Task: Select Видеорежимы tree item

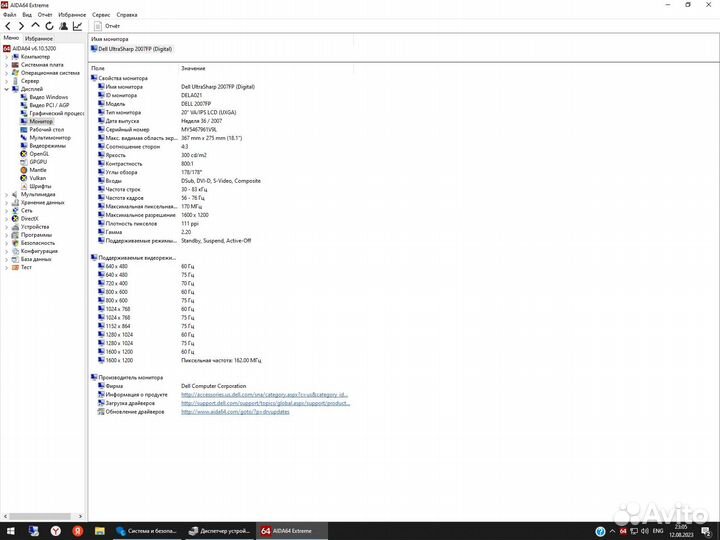Action: pos(43,146)
